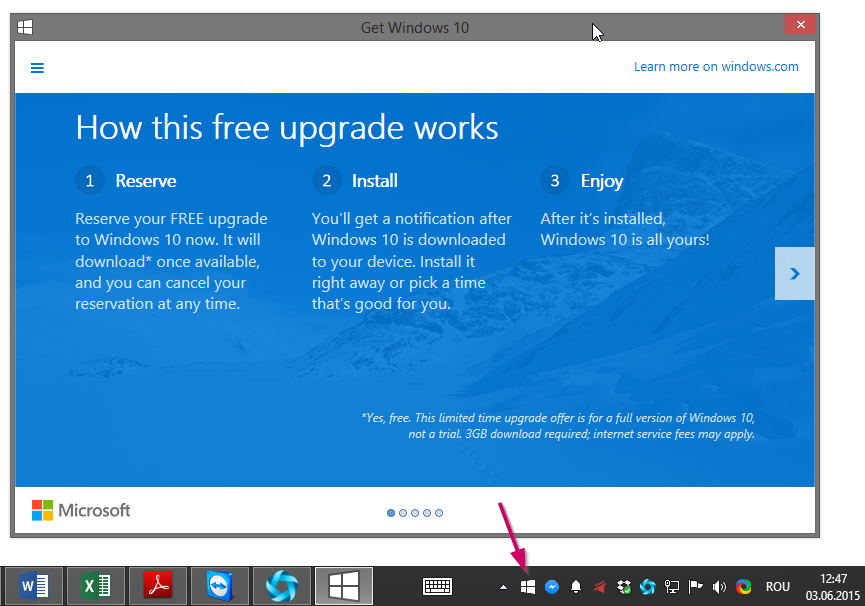
Task: Click the Get Windows 10 title bar text
Action: (x=415, y=28)
